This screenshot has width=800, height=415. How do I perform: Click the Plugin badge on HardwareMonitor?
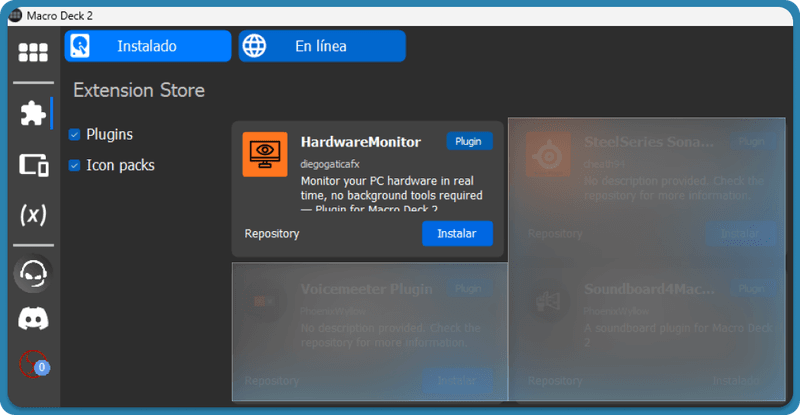(x=469, y=141)
